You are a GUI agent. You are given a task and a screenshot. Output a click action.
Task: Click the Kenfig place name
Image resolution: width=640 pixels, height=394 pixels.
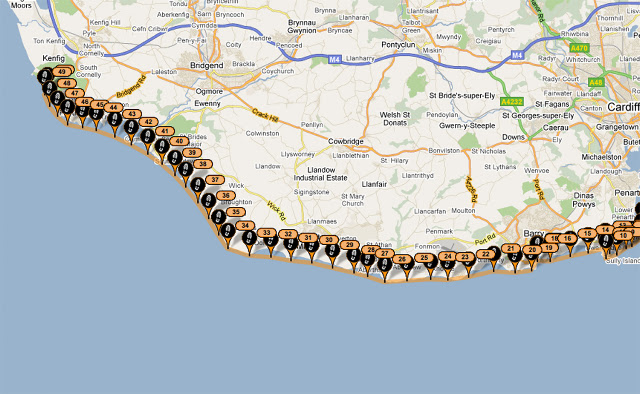coord(53,58)
